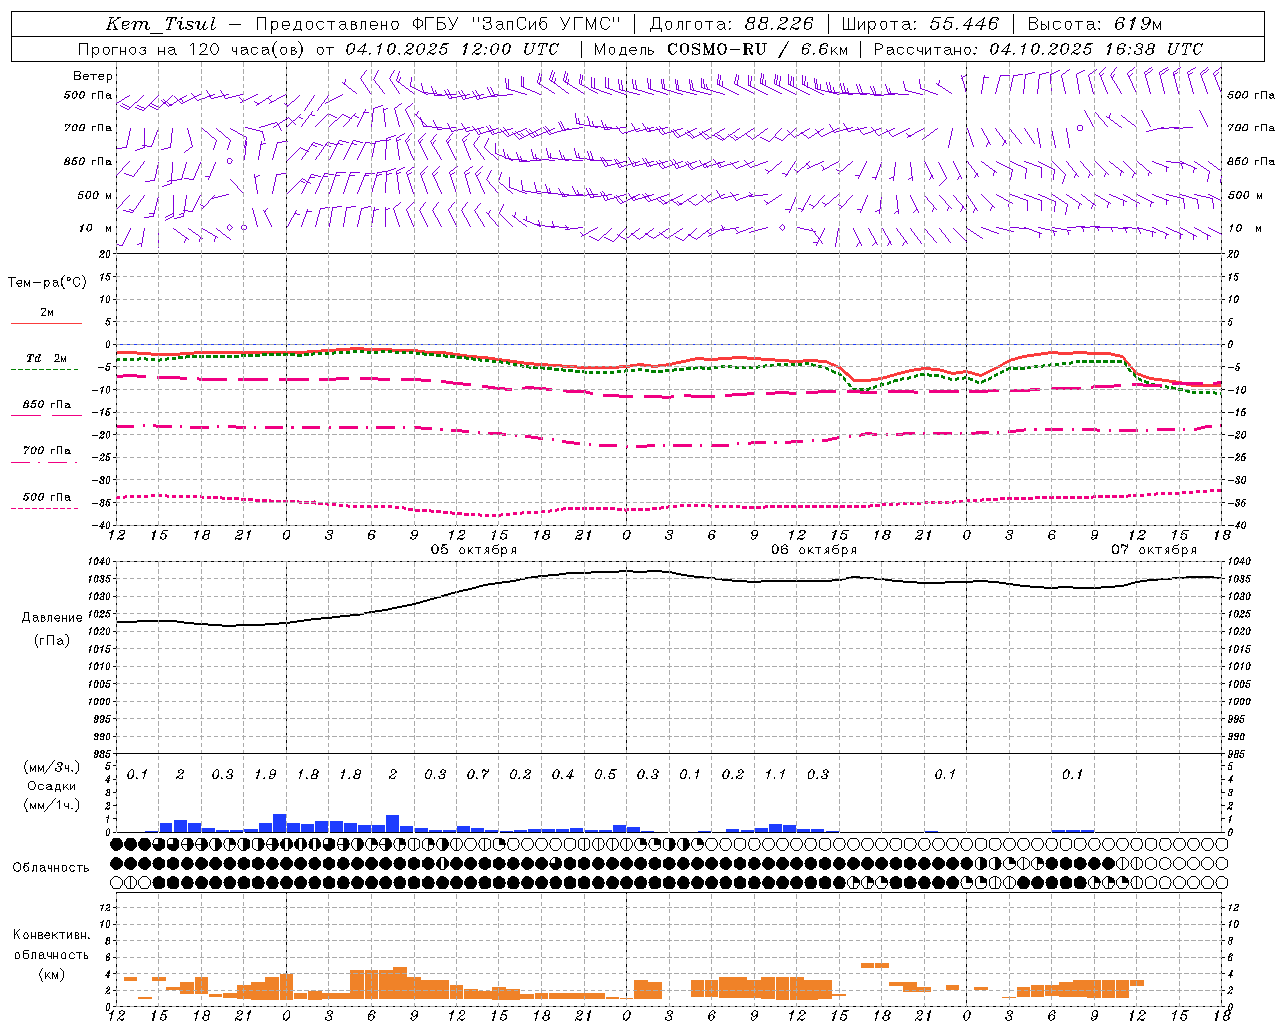This screenshot has width=1280, height=1024.
Task: Click the '500 м' label left of wind panel
Action: coord(95,196)
